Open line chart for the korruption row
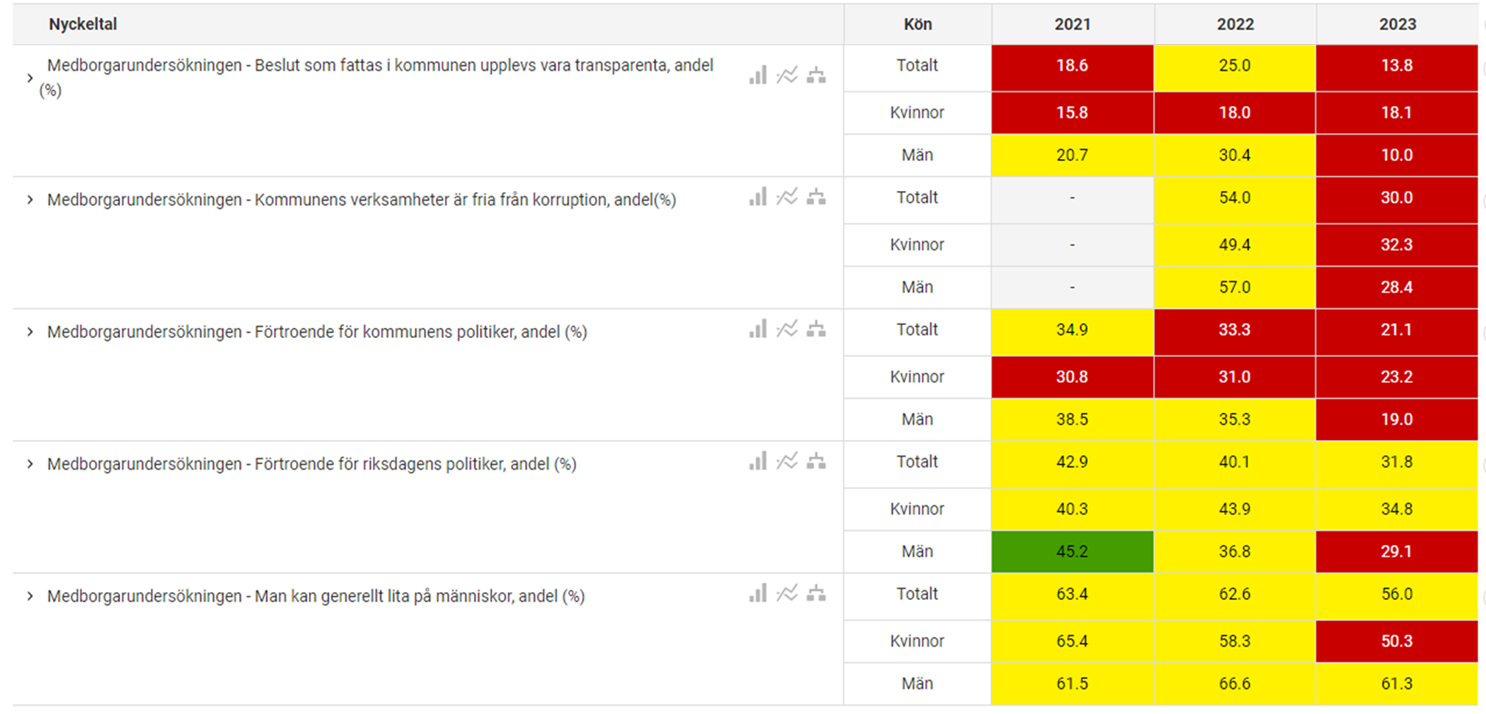This screenshot has height=714, width=1486. coord(787,198)
